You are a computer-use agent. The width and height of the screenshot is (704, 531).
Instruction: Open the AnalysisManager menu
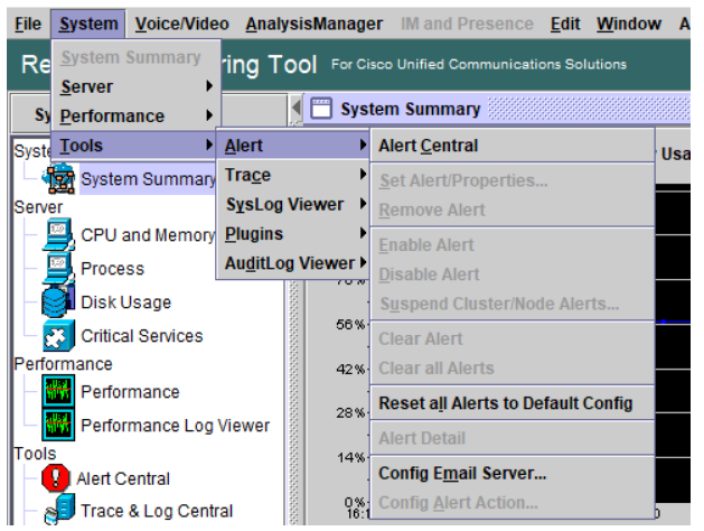tap(313, 23)
